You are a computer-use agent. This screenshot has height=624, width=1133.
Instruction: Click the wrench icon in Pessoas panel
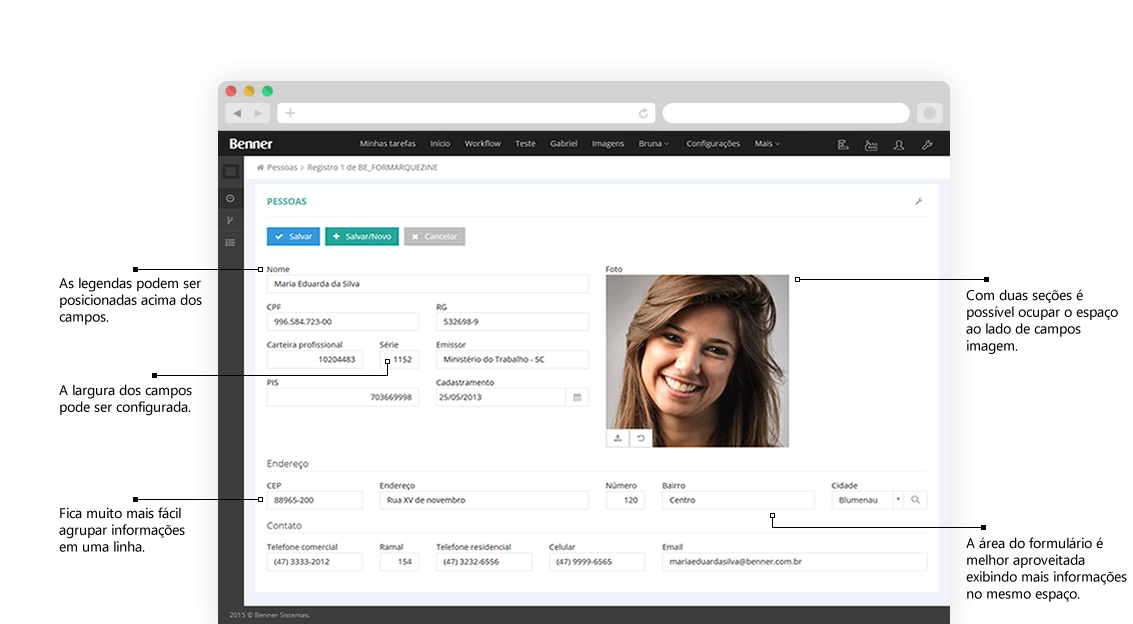(918, 202)
